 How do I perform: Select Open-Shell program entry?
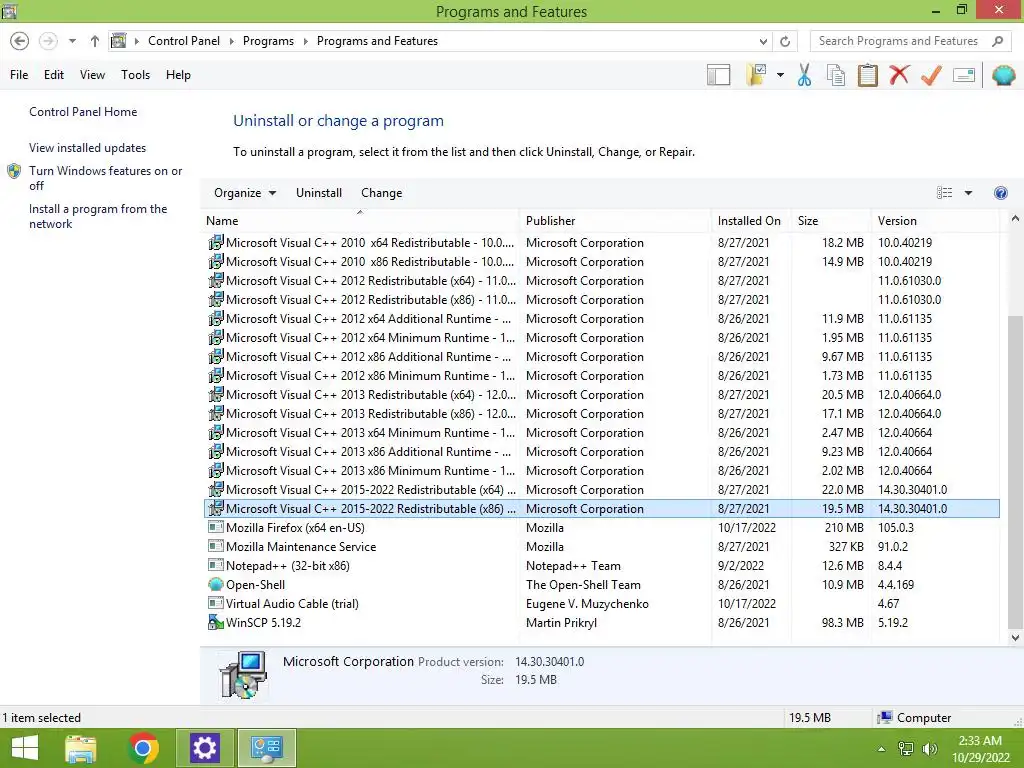click(602, 584)
